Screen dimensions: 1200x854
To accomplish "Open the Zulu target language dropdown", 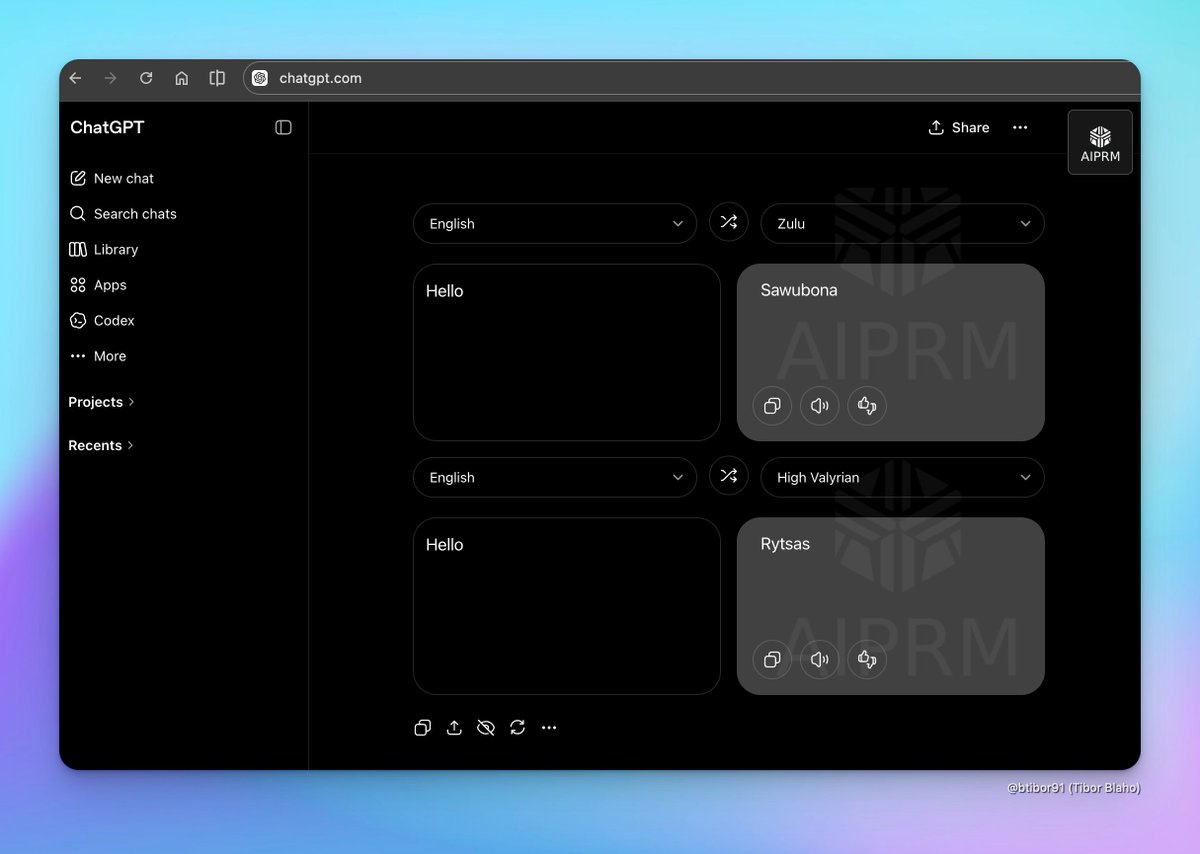I will pyautogui.click(x=903, y=224).
